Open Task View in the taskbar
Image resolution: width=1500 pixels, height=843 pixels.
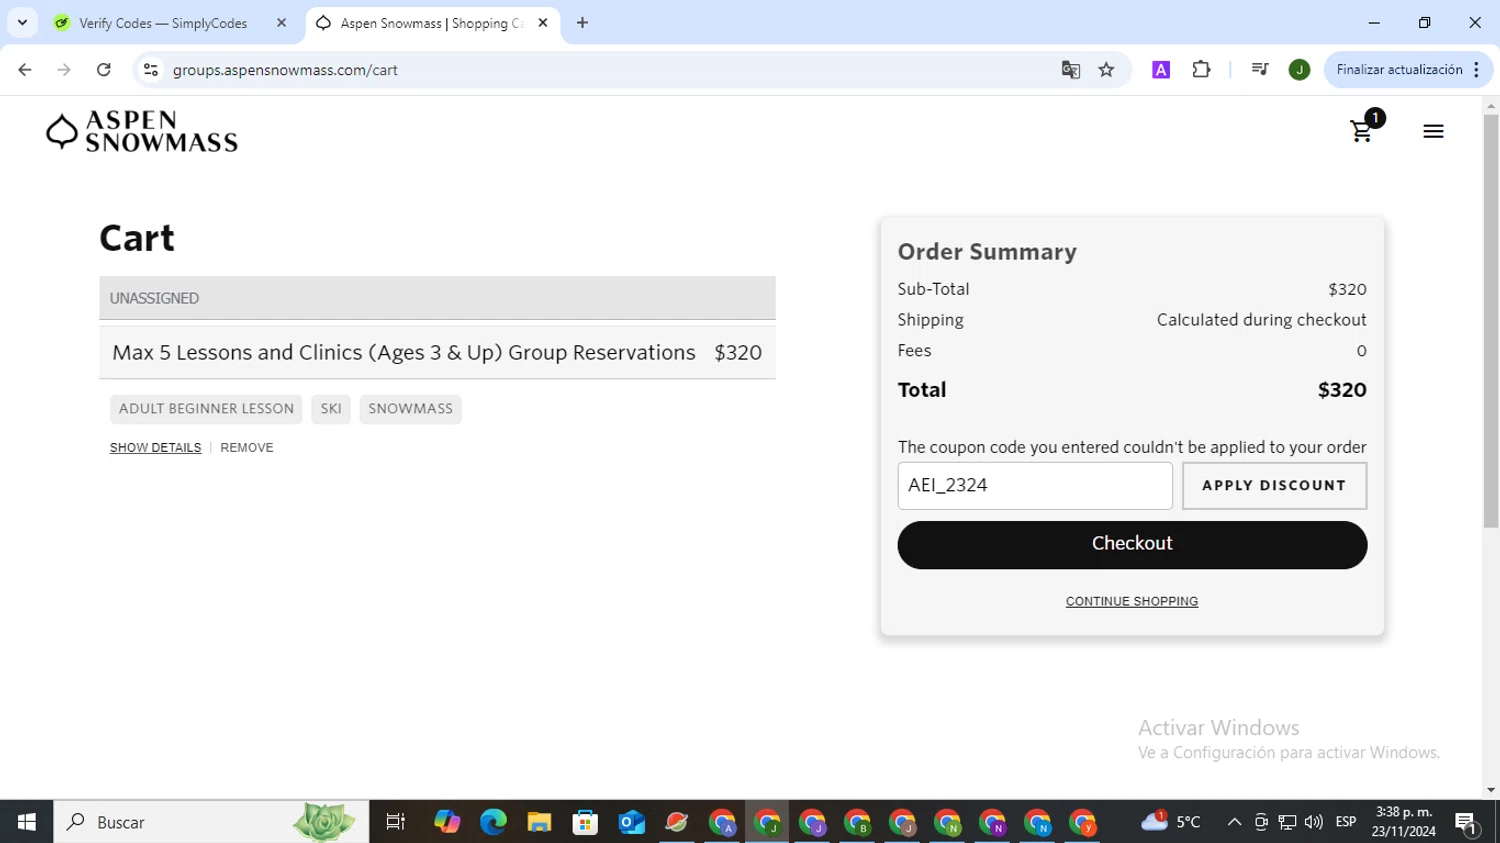pos(395,822)
